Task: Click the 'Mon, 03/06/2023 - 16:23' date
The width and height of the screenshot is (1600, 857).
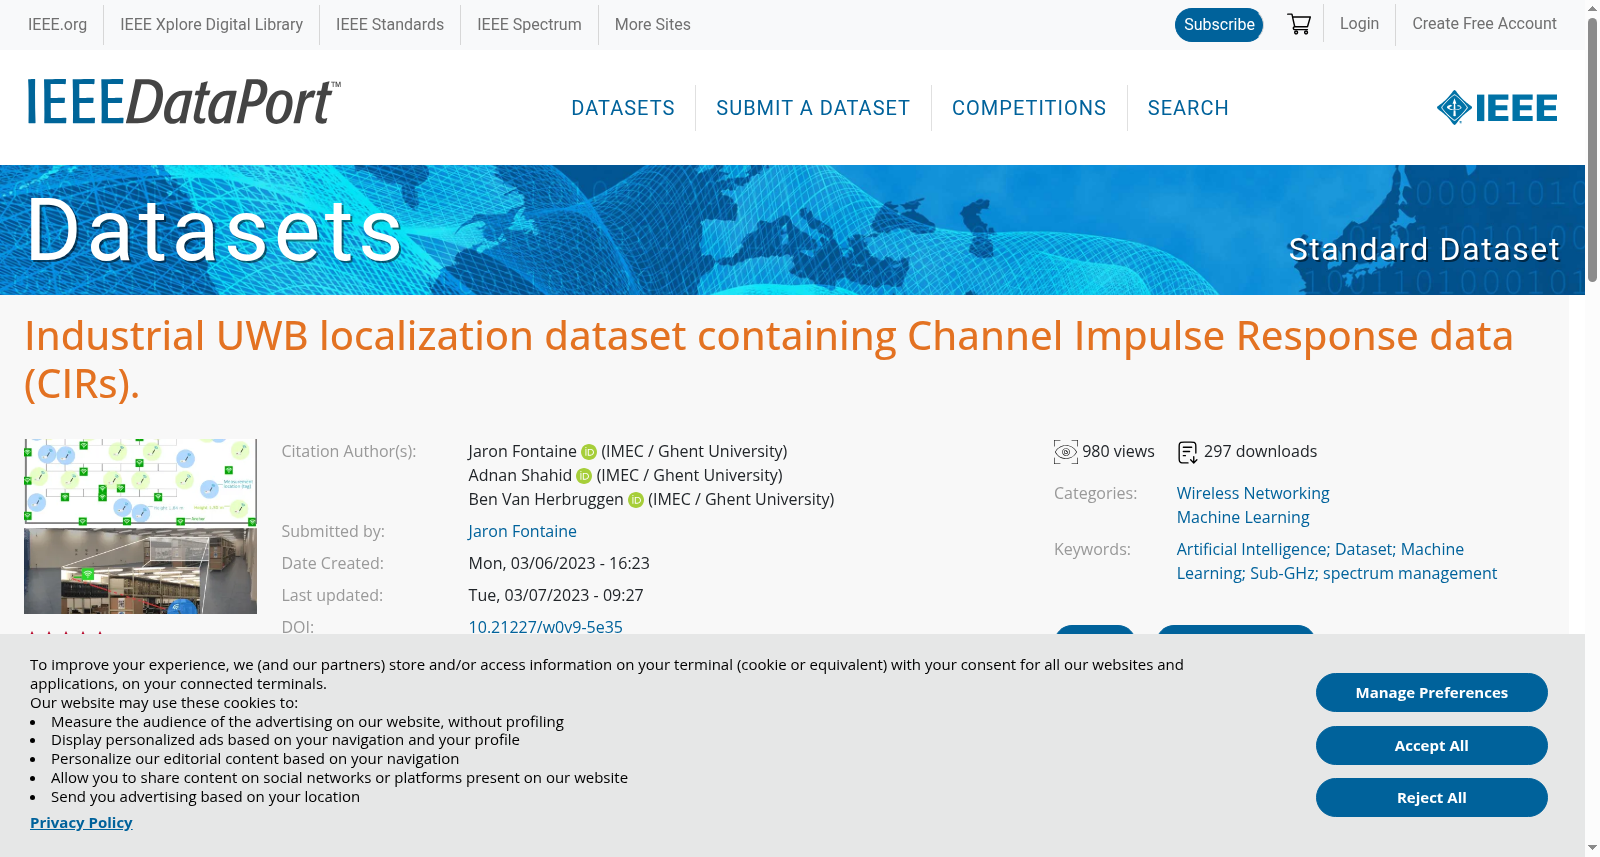Action: (x=559, y=564)
